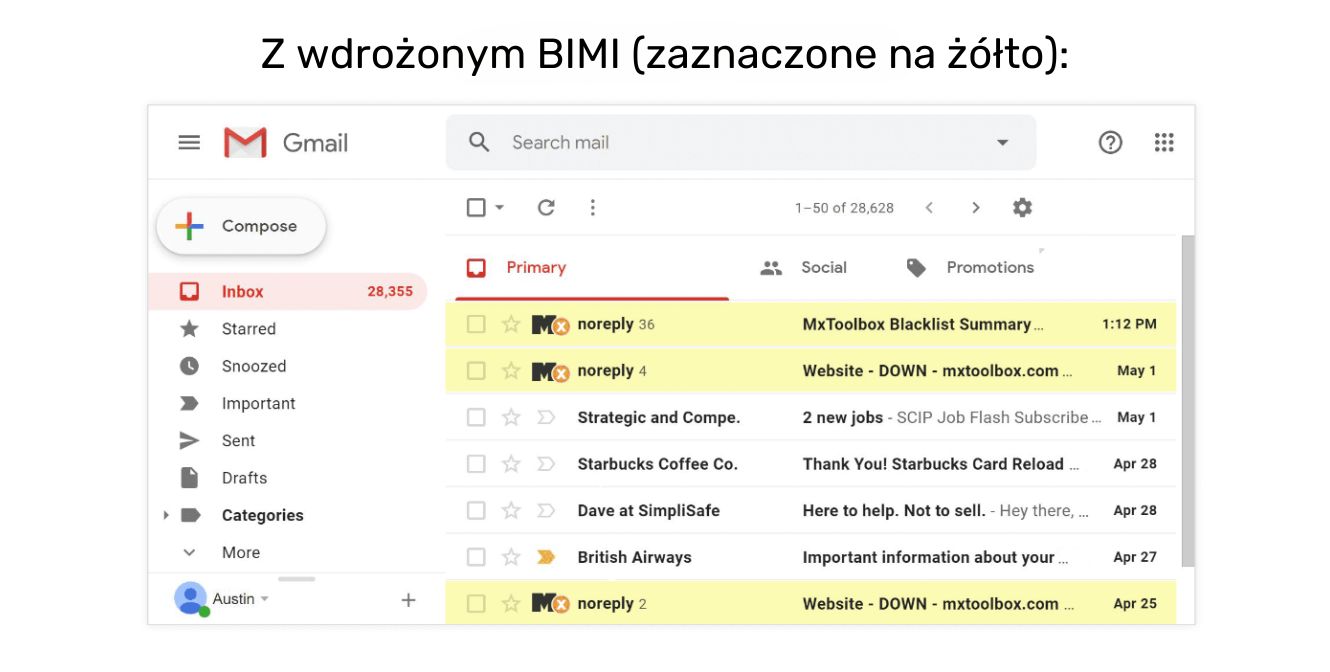Open the Inbox folder
This screenshot has height=672, width=1330.
(x=288, y=292)
